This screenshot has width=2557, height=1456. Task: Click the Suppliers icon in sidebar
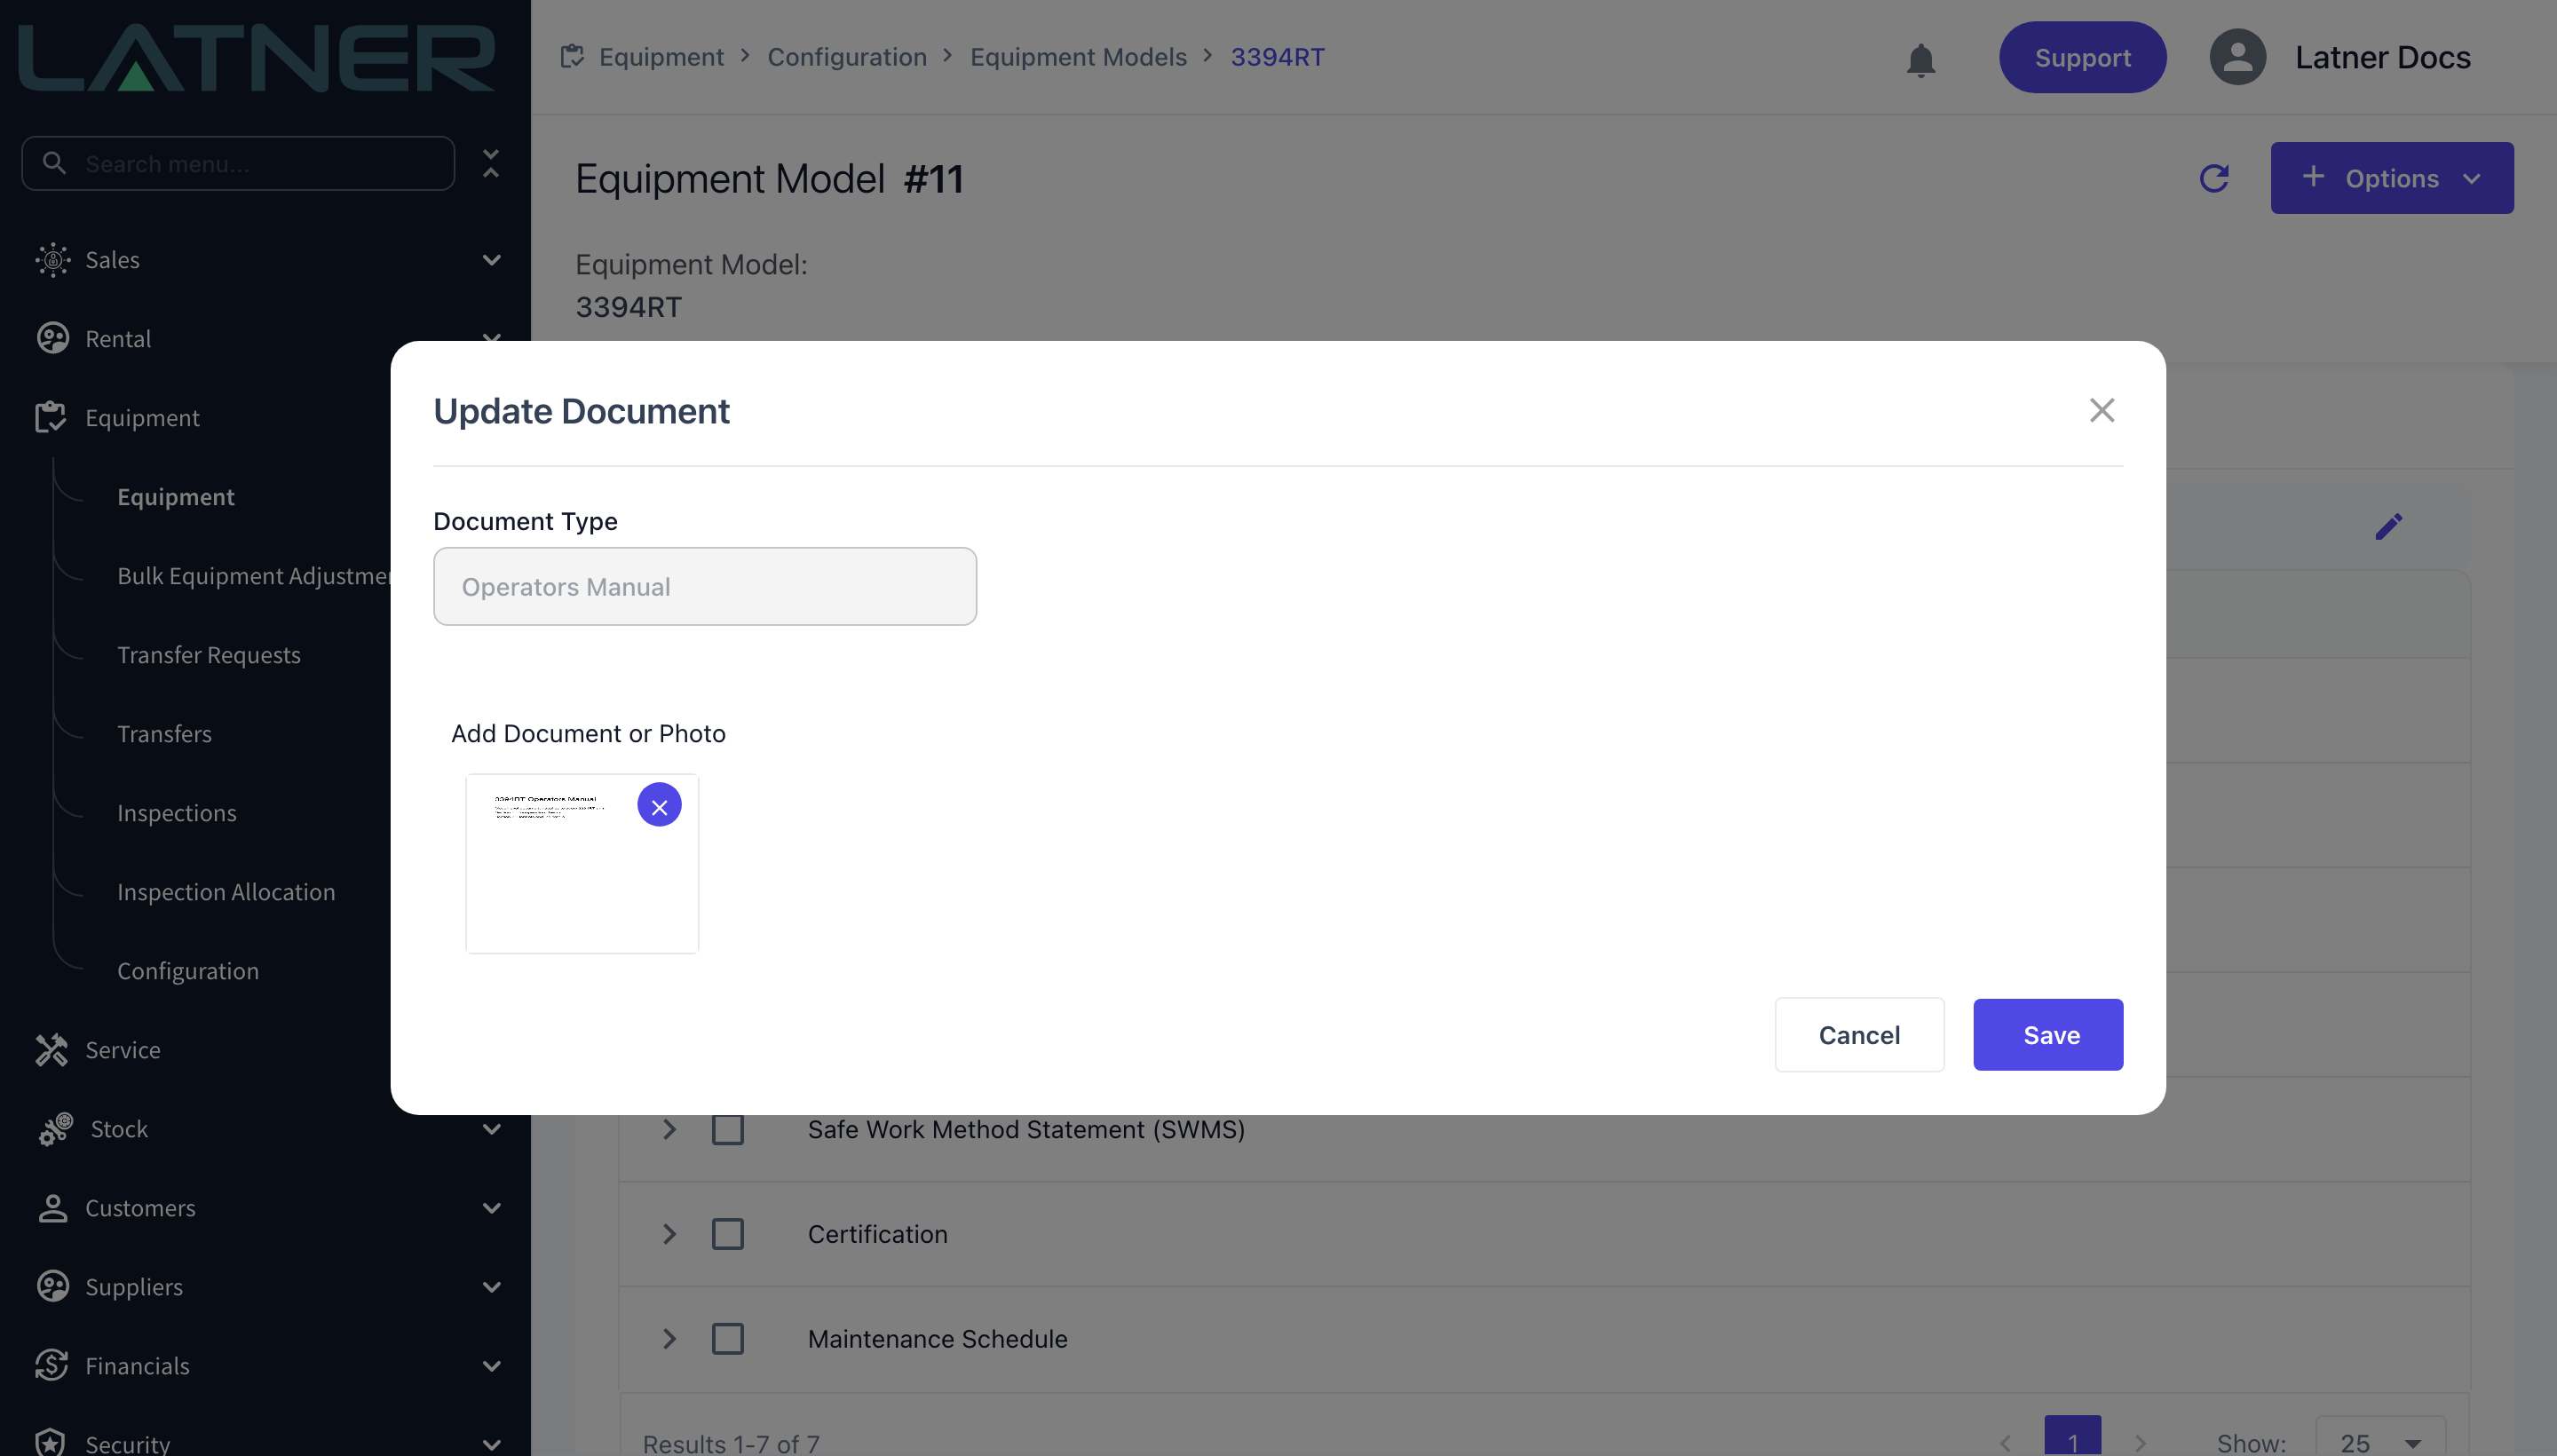click(52, 1287)
